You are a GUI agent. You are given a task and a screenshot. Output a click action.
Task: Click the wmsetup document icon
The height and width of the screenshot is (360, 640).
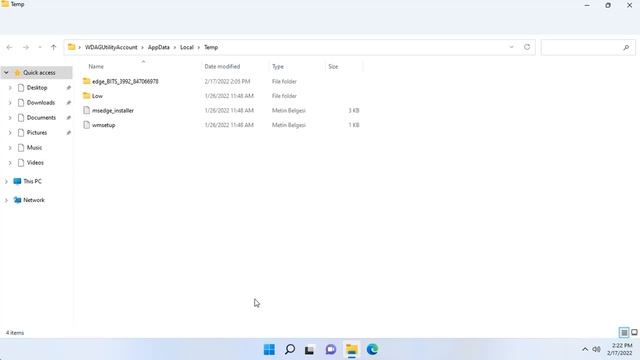point(86,125)
